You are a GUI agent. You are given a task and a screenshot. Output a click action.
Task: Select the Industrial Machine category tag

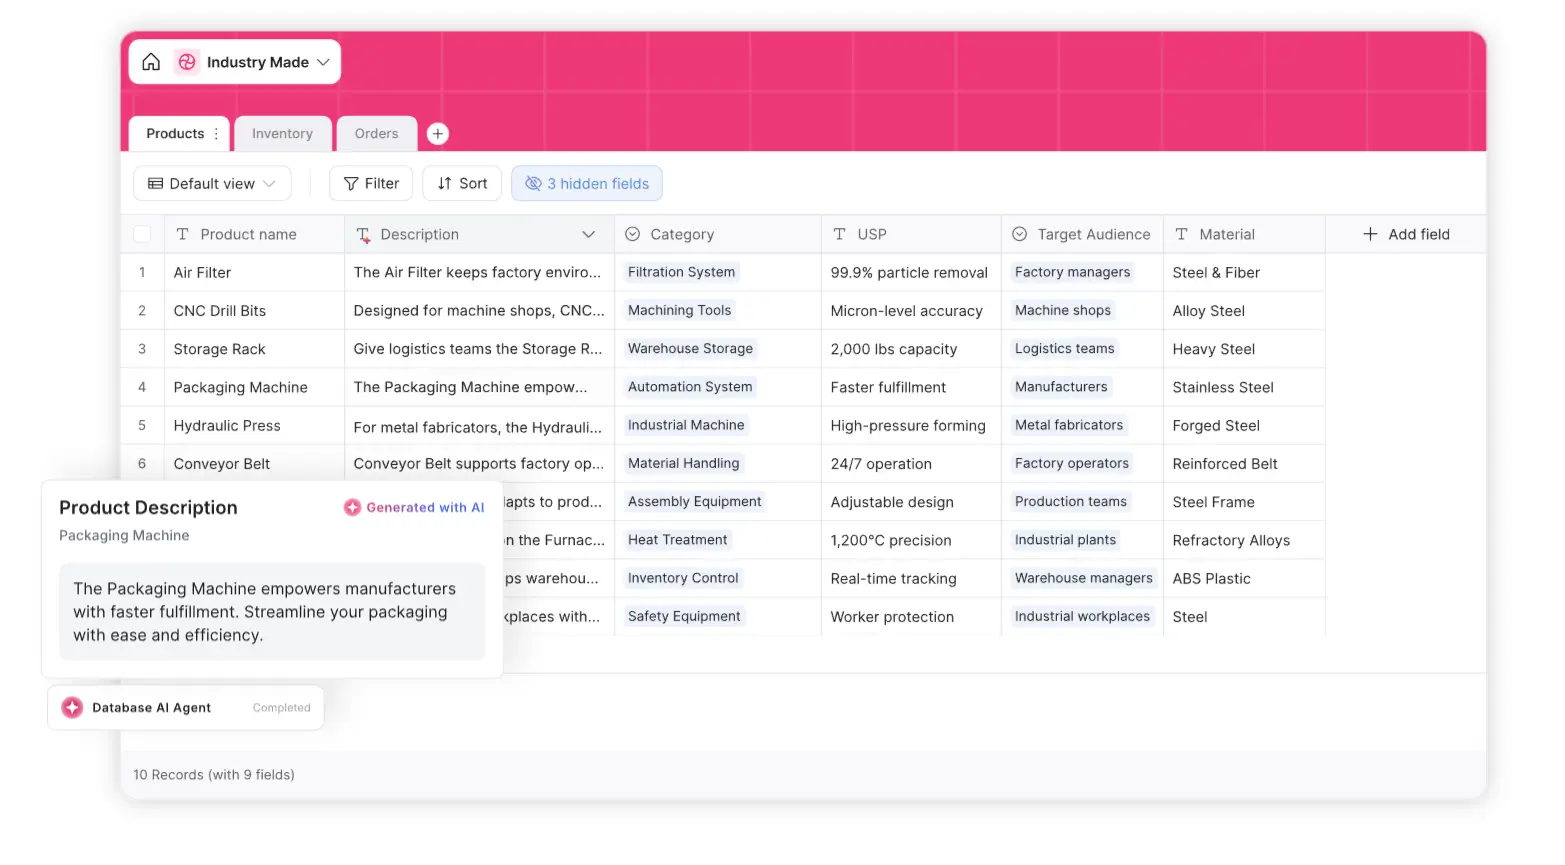(686, 425)
